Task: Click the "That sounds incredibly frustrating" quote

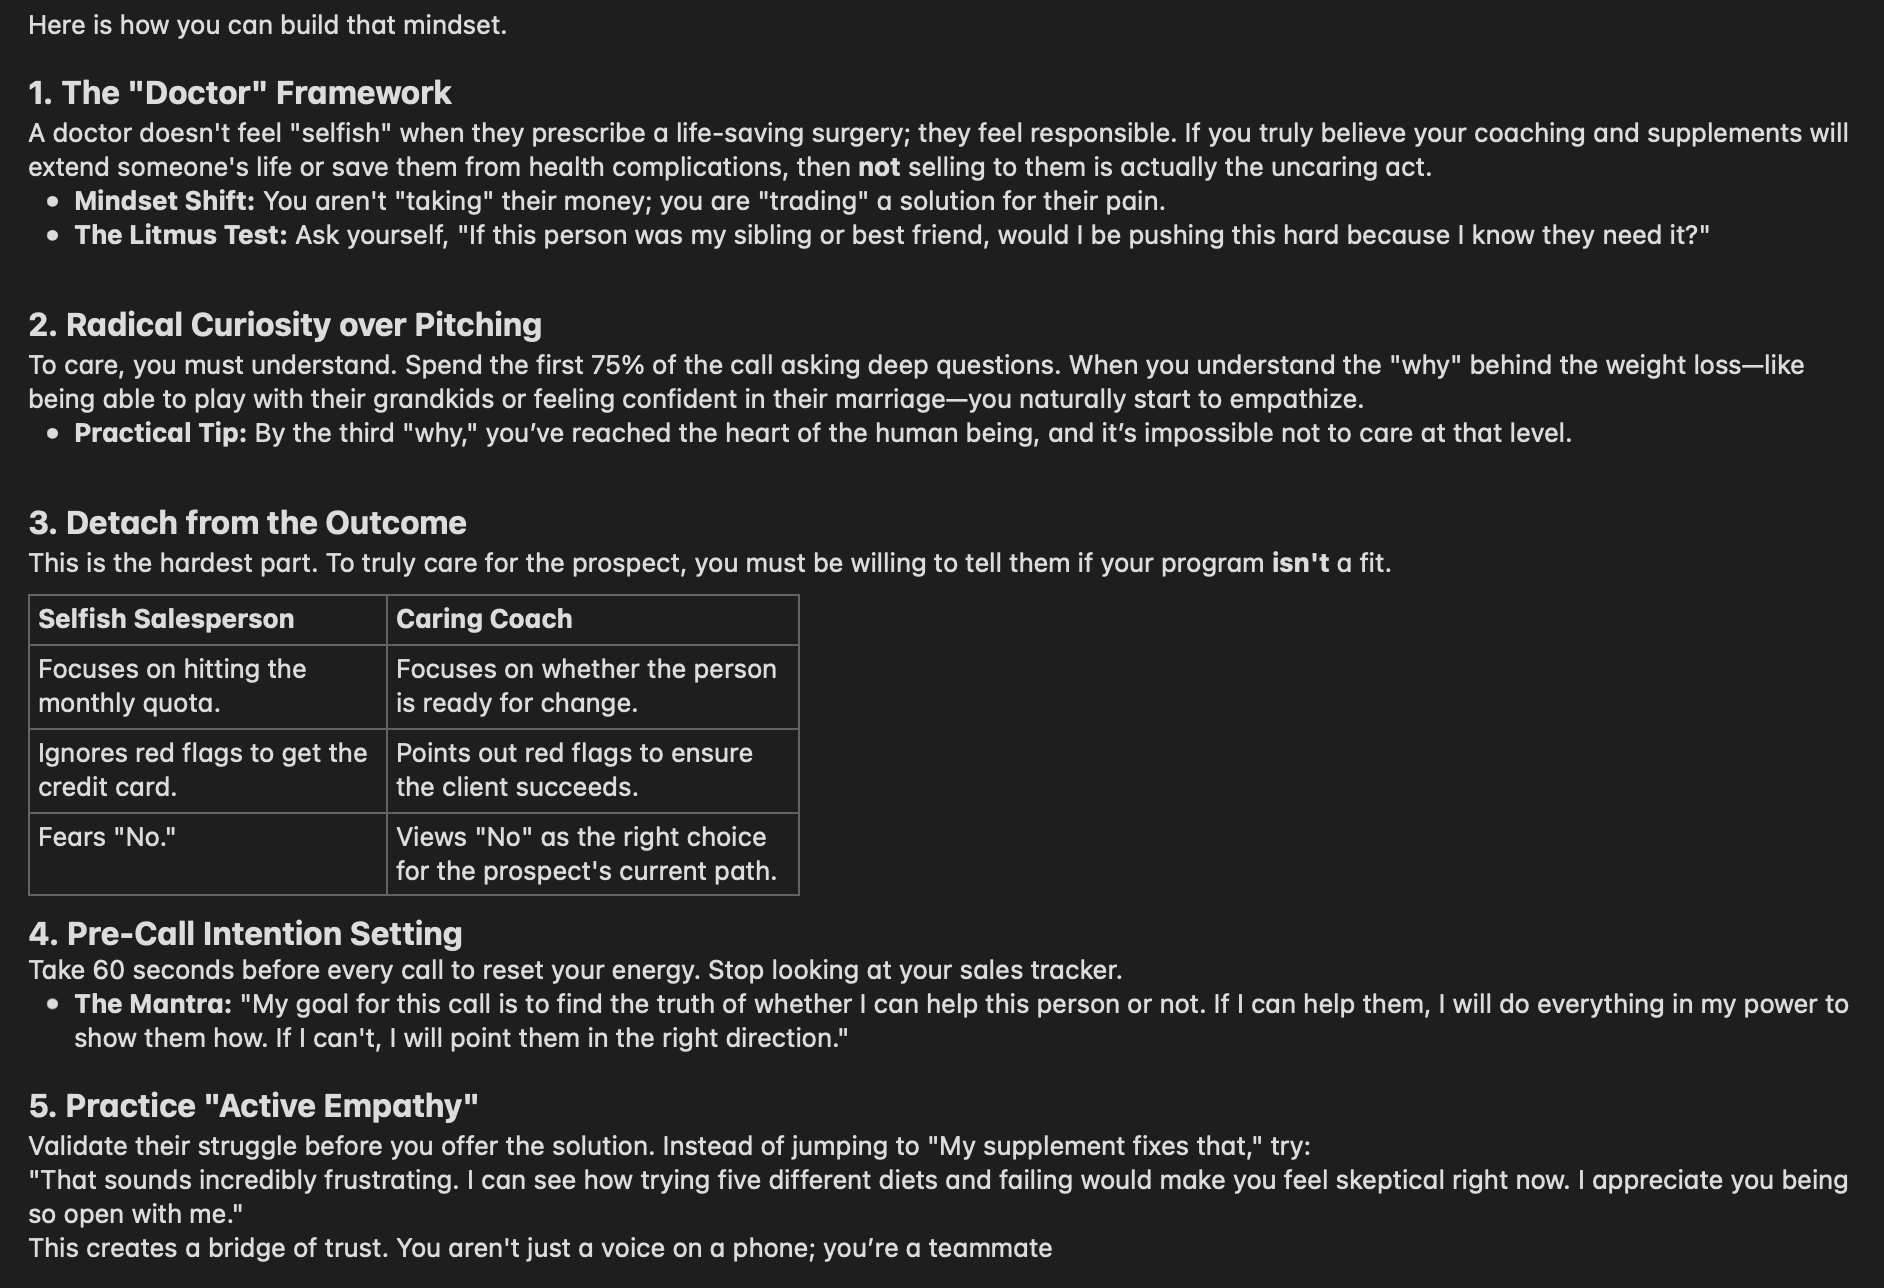Action: (x=600, y=1180)
